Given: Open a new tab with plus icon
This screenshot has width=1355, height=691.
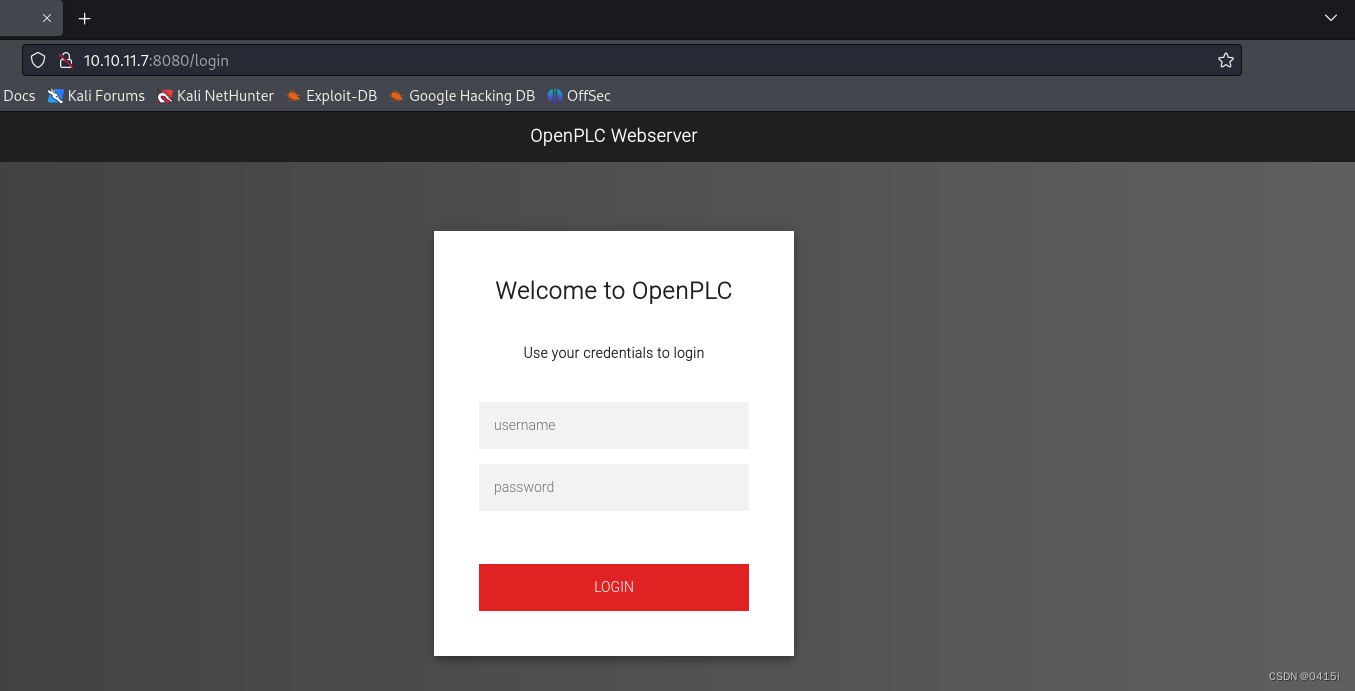Looking at the screenshot, I should click(x=85, y=18).
